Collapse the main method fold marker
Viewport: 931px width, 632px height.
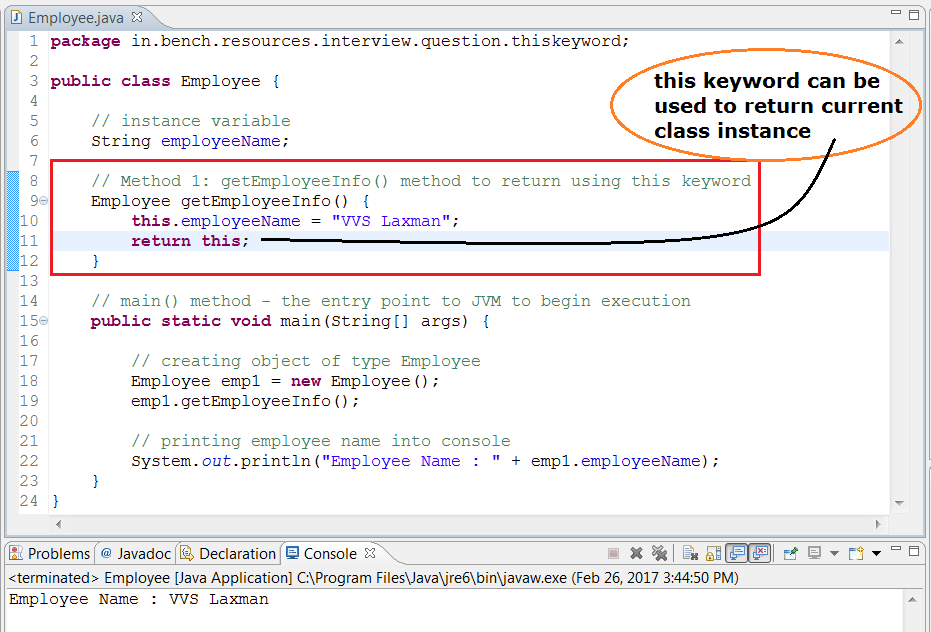[x=44, y=321]
